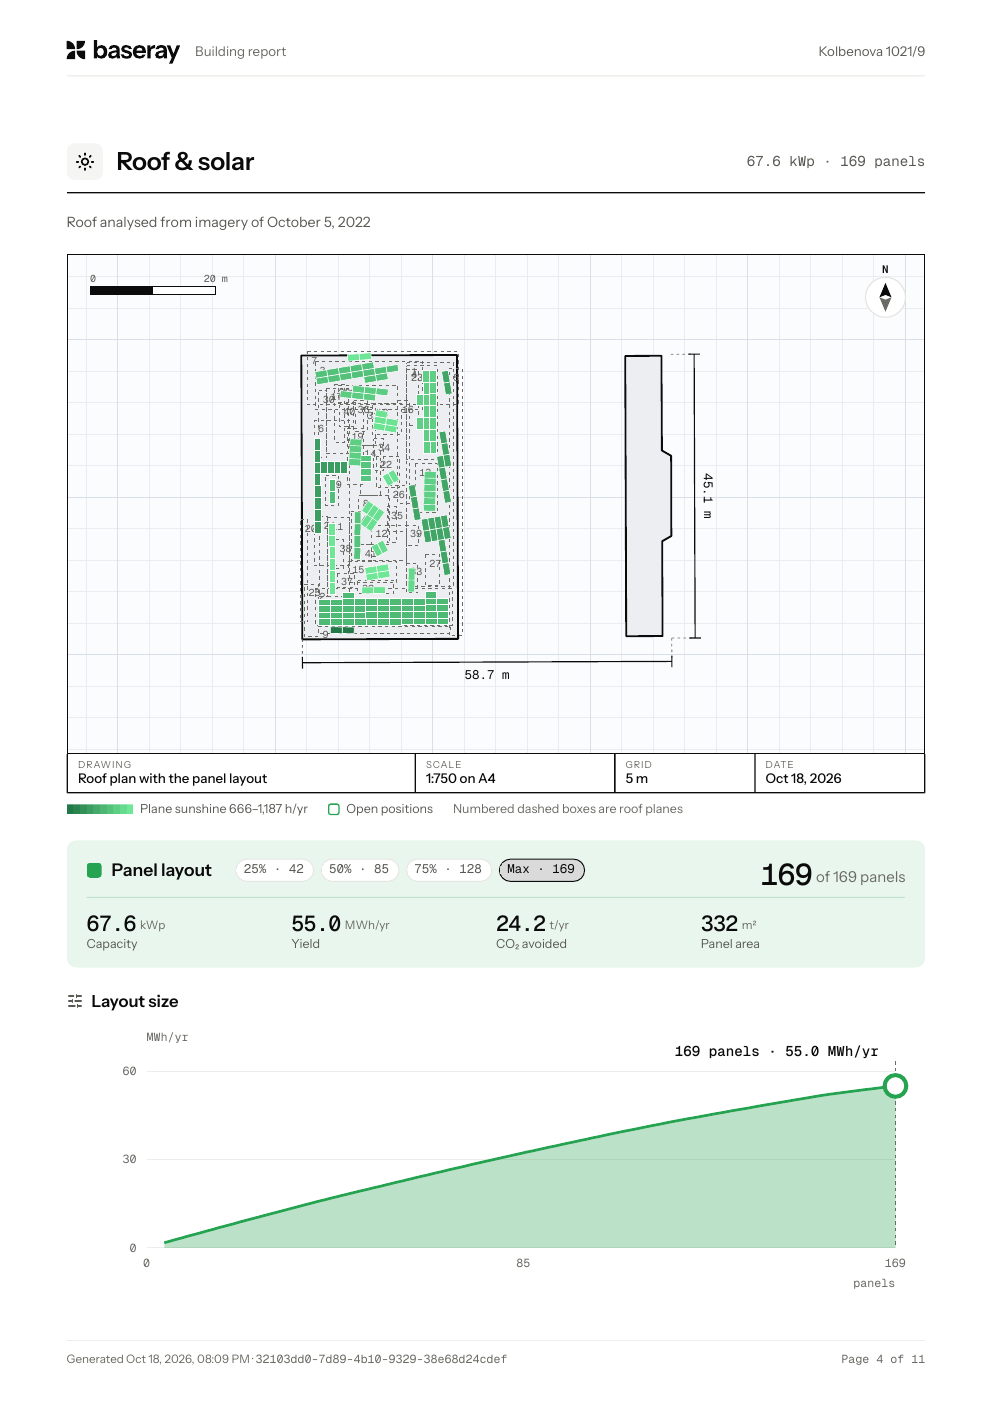The width and height of the screenshot is (993, 1404).
Task: Click "Roof analysed from imagery of October 5, 2022"
Action: (x=218, y=222)
